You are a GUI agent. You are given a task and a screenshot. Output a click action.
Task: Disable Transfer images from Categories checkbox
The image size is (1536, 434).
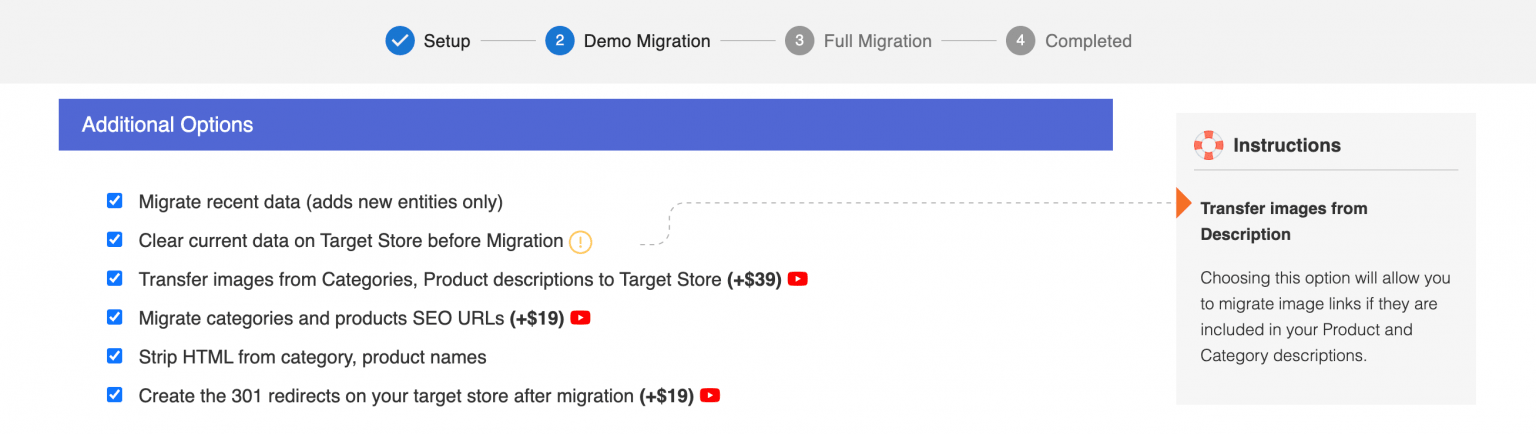coord(115,279)
